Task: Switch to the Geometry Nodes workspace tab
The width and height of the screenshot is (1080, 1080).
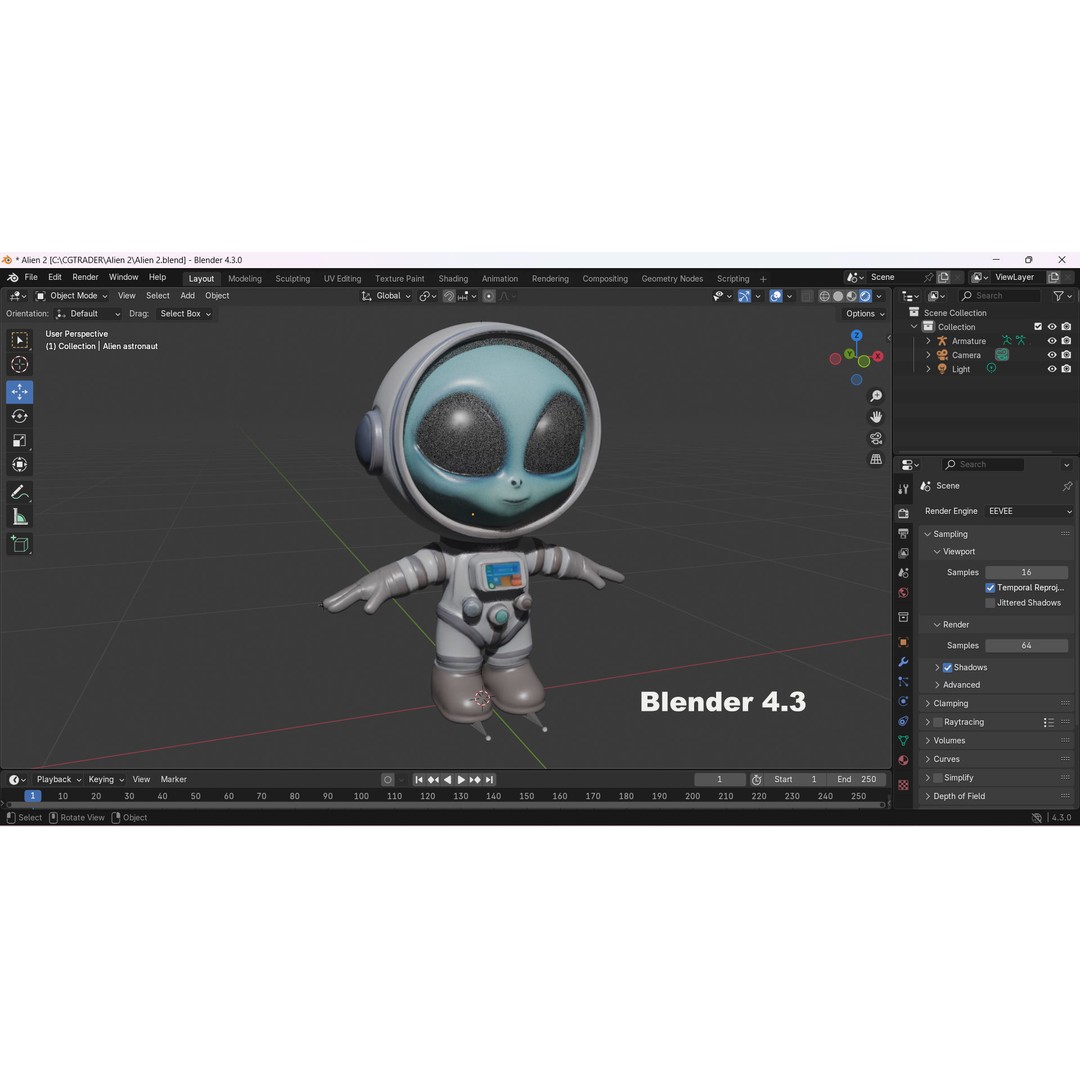Action: pos(672,279)
